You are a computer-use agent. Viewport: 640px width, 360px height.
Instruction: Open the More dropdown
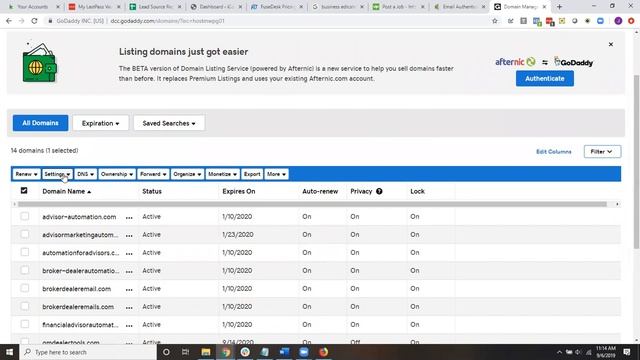click(276, 174)
